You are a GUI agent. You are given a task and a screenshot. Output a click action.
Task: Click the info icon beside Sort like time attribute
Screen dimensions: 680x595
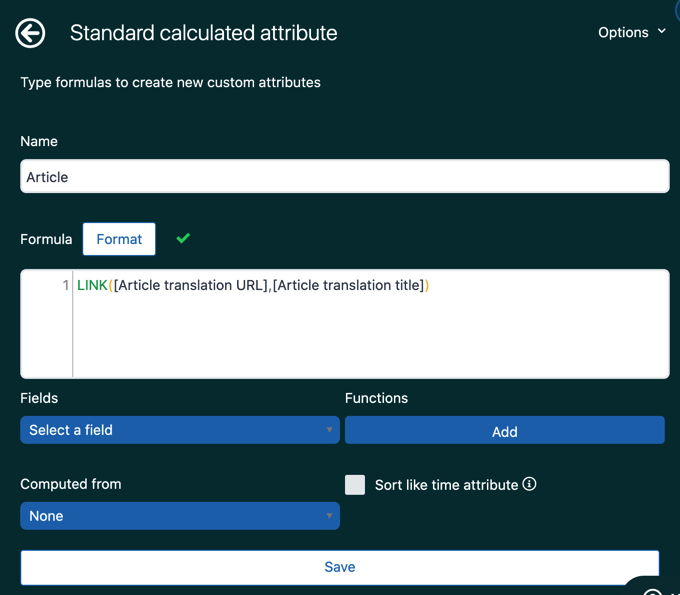coord(530,484)
